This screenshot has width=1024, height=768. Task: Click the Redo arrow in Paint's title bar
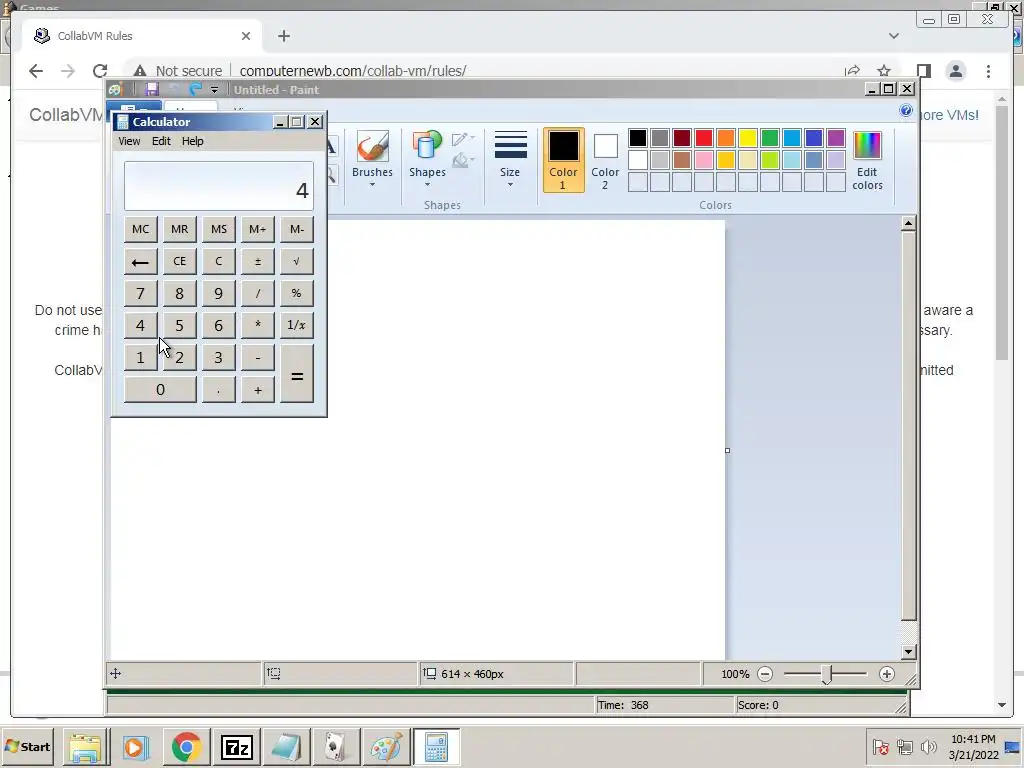point(195,89)
